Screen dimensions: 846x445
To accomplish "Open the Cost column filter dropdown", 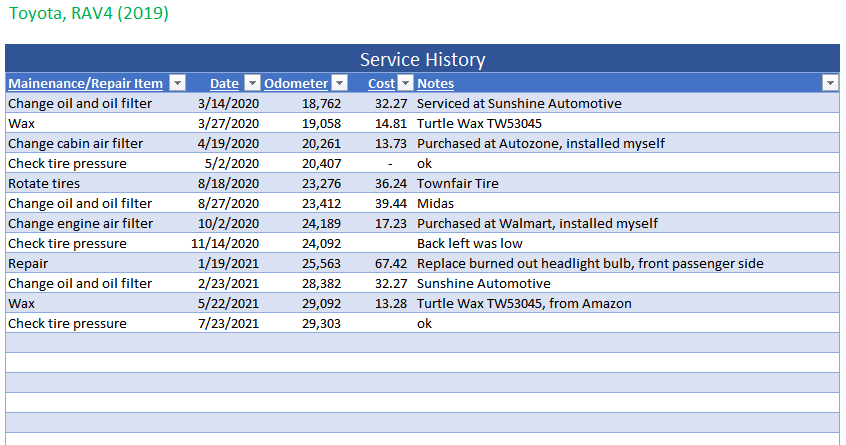I will pyautogui.click(x=405, y=84).
